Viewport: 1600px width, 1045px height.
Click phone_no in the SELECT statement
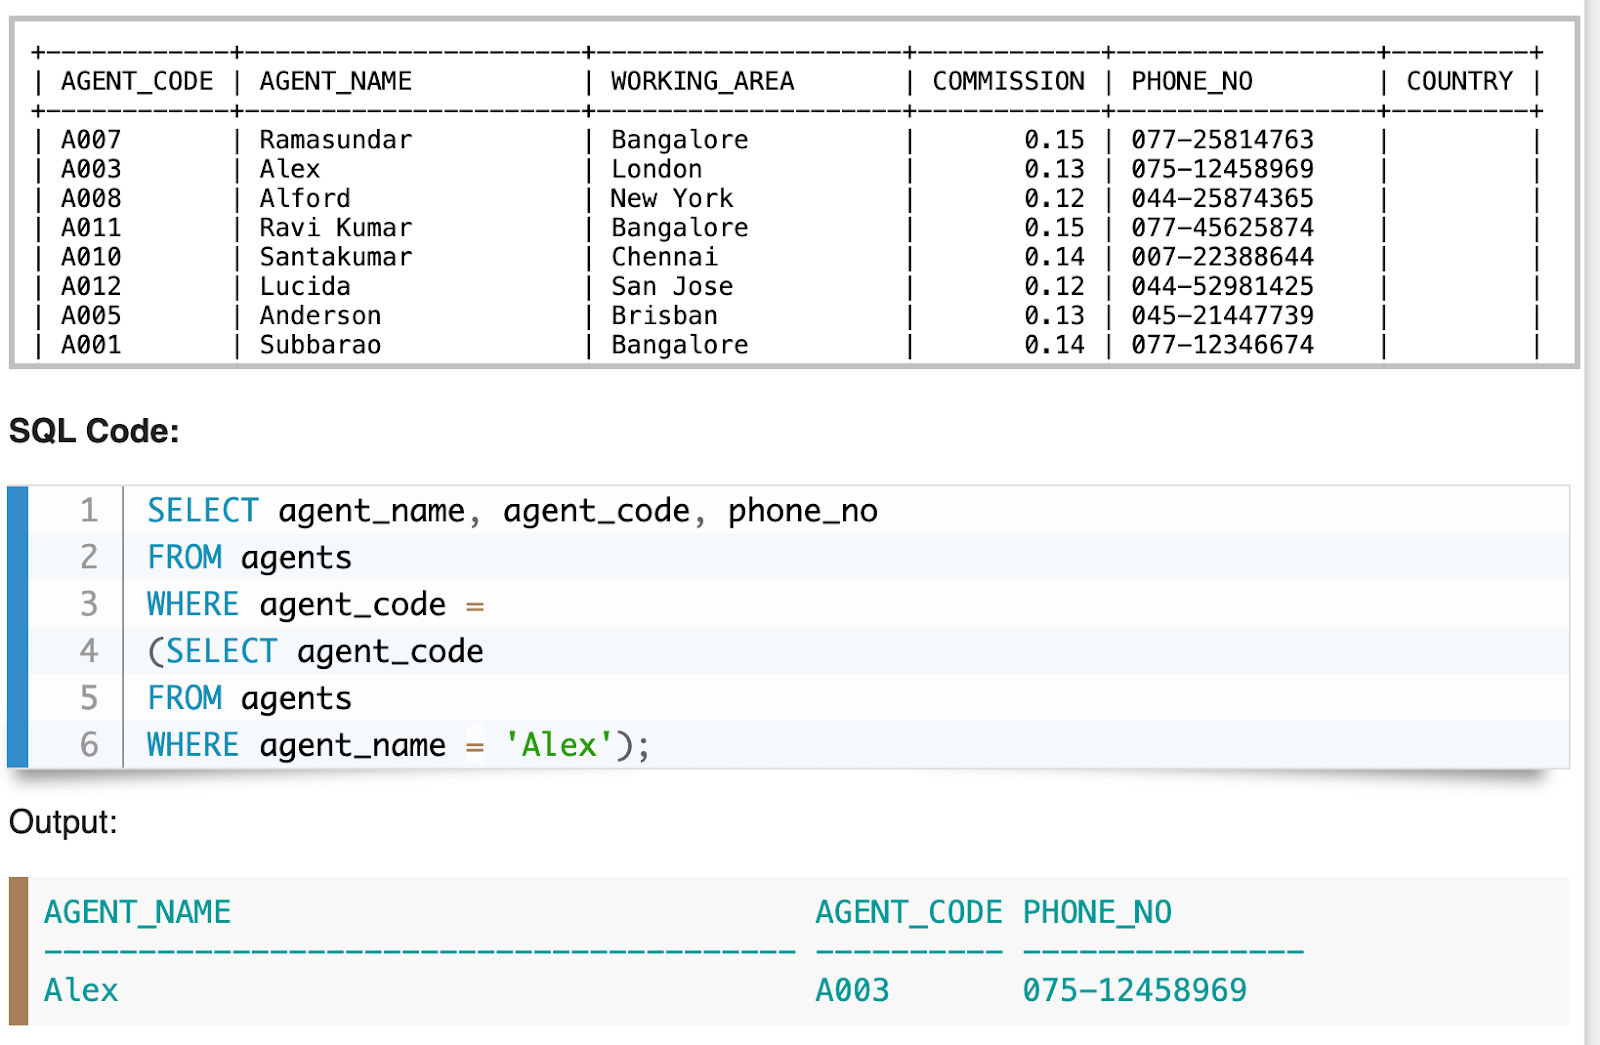[802, 510]
